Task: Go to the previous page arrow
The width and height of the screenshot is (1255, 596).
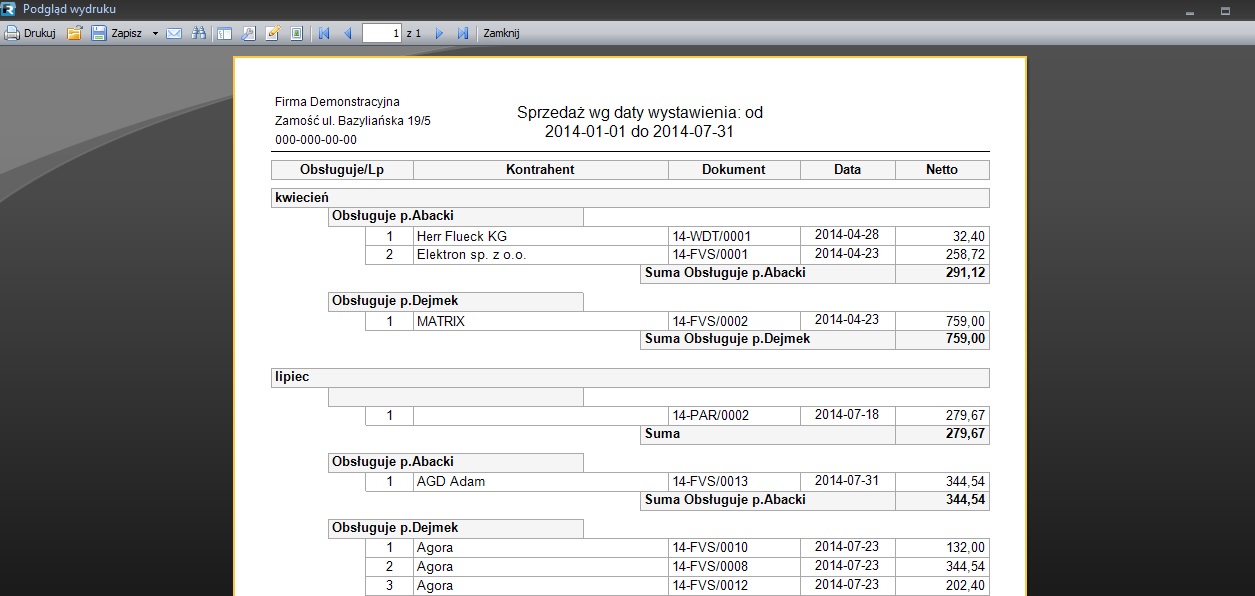Action: (348, 33)
